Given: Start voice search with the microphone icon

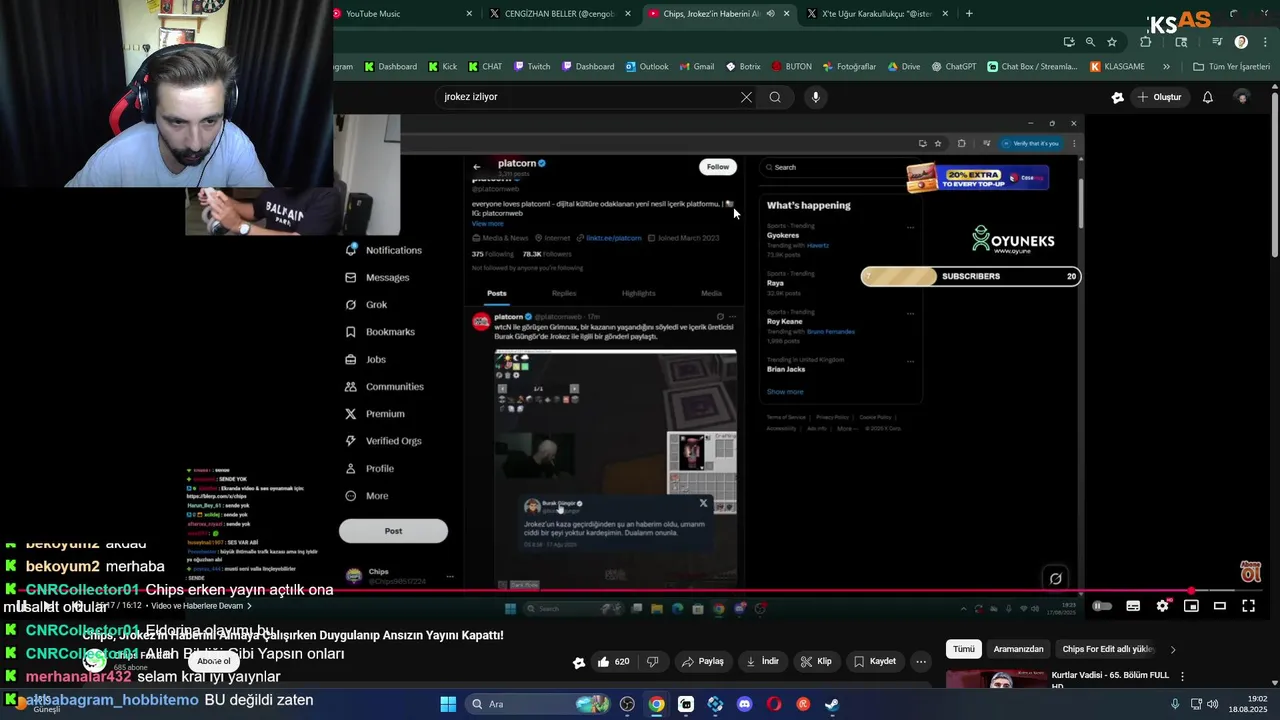Looking at the screenshot, I should click(816, 97).
